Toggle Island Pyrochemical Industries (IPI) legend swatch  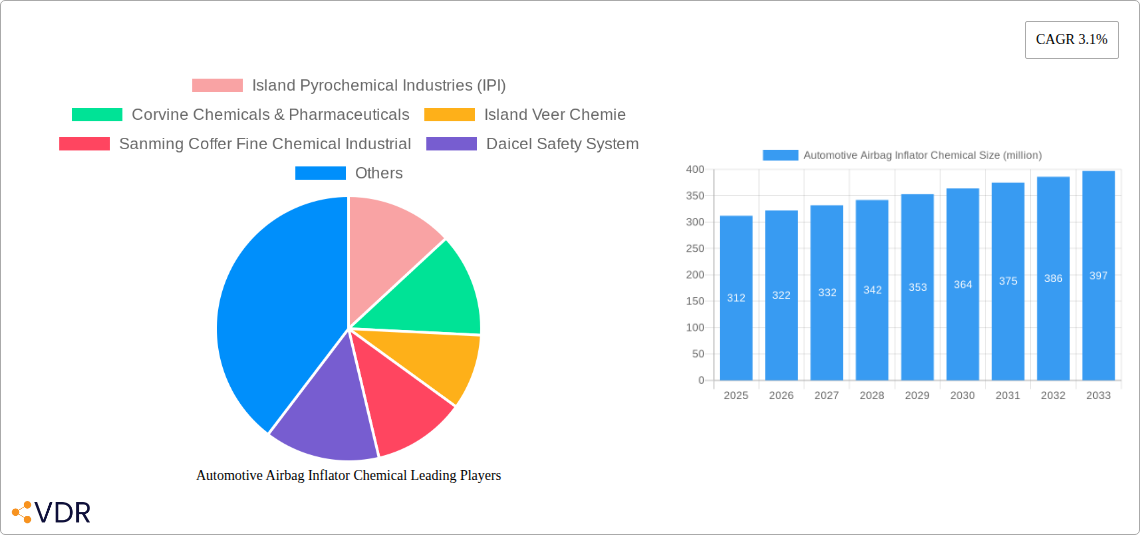[x=217, y=86]
